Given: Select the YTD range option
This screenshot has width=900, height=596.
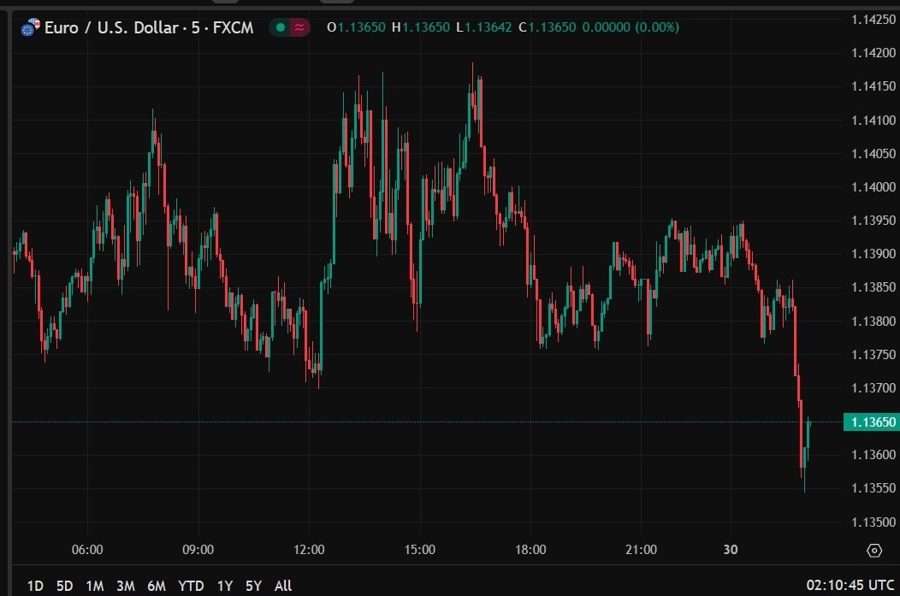Looking at the screenshot, I should [190, 586].
